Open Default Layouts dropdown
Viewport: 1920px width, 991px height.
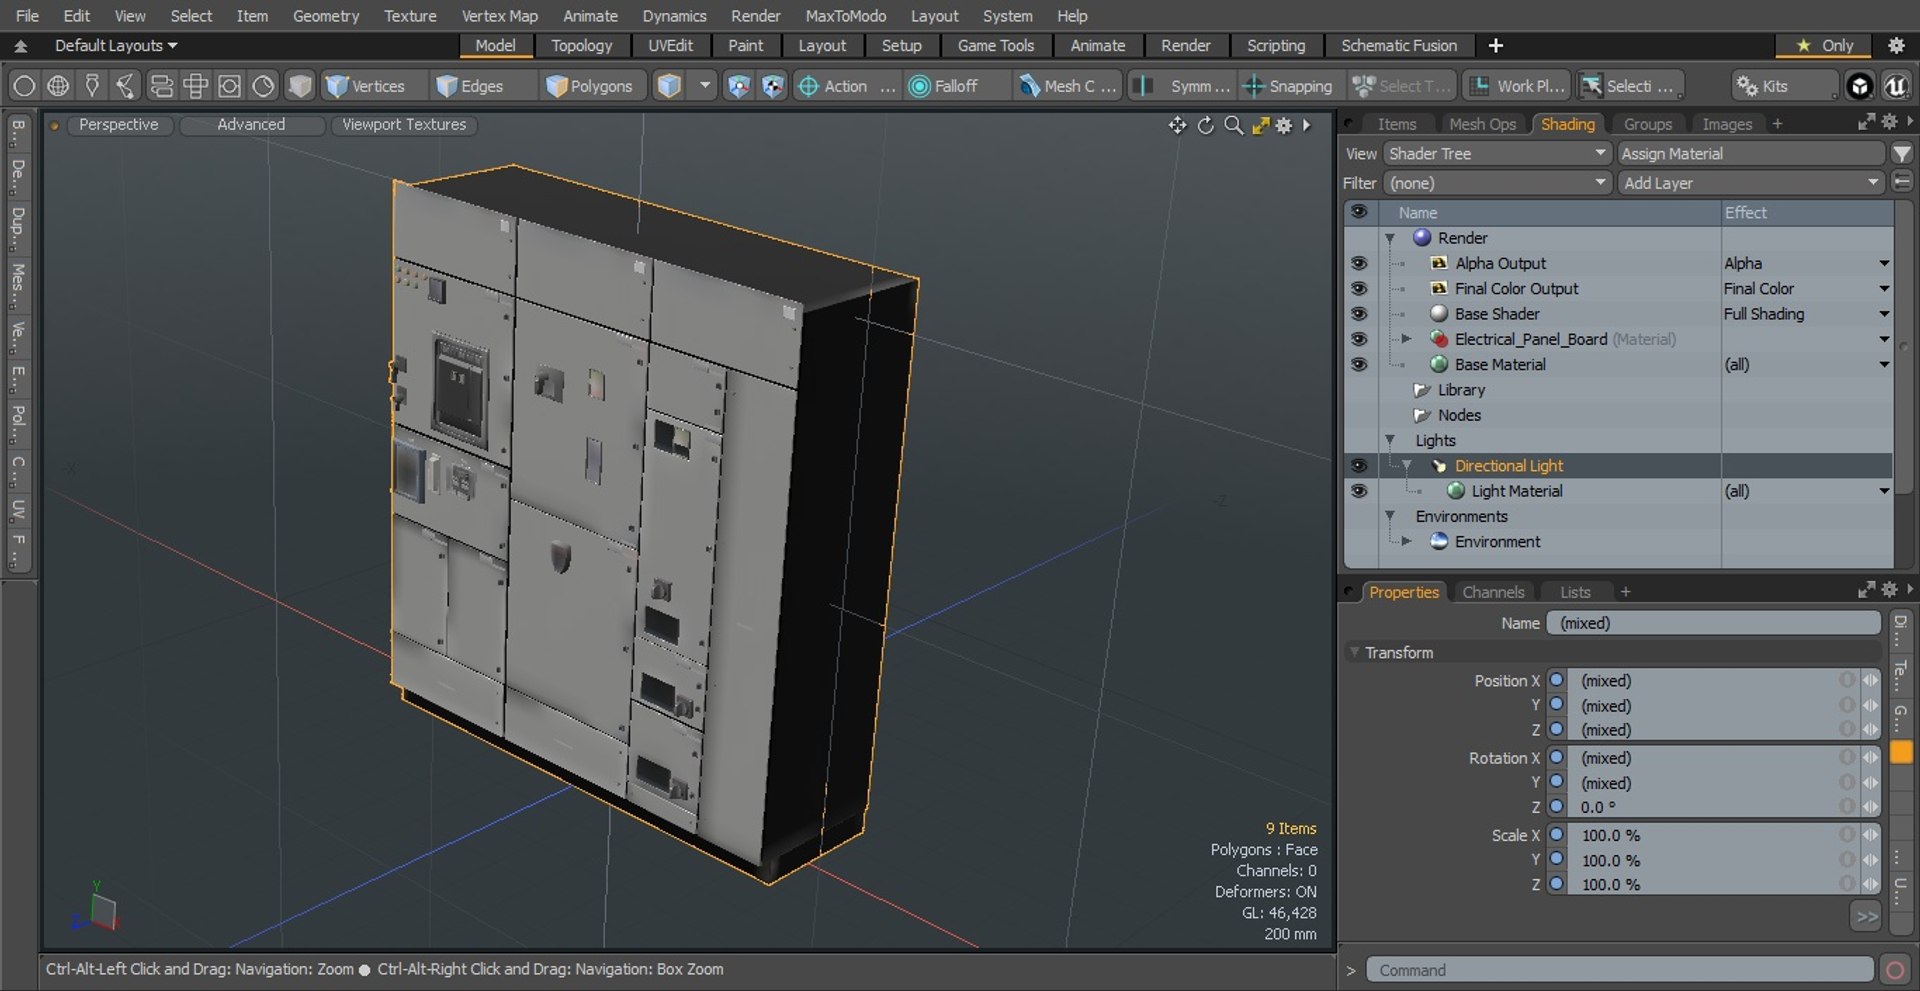(115, 46)
